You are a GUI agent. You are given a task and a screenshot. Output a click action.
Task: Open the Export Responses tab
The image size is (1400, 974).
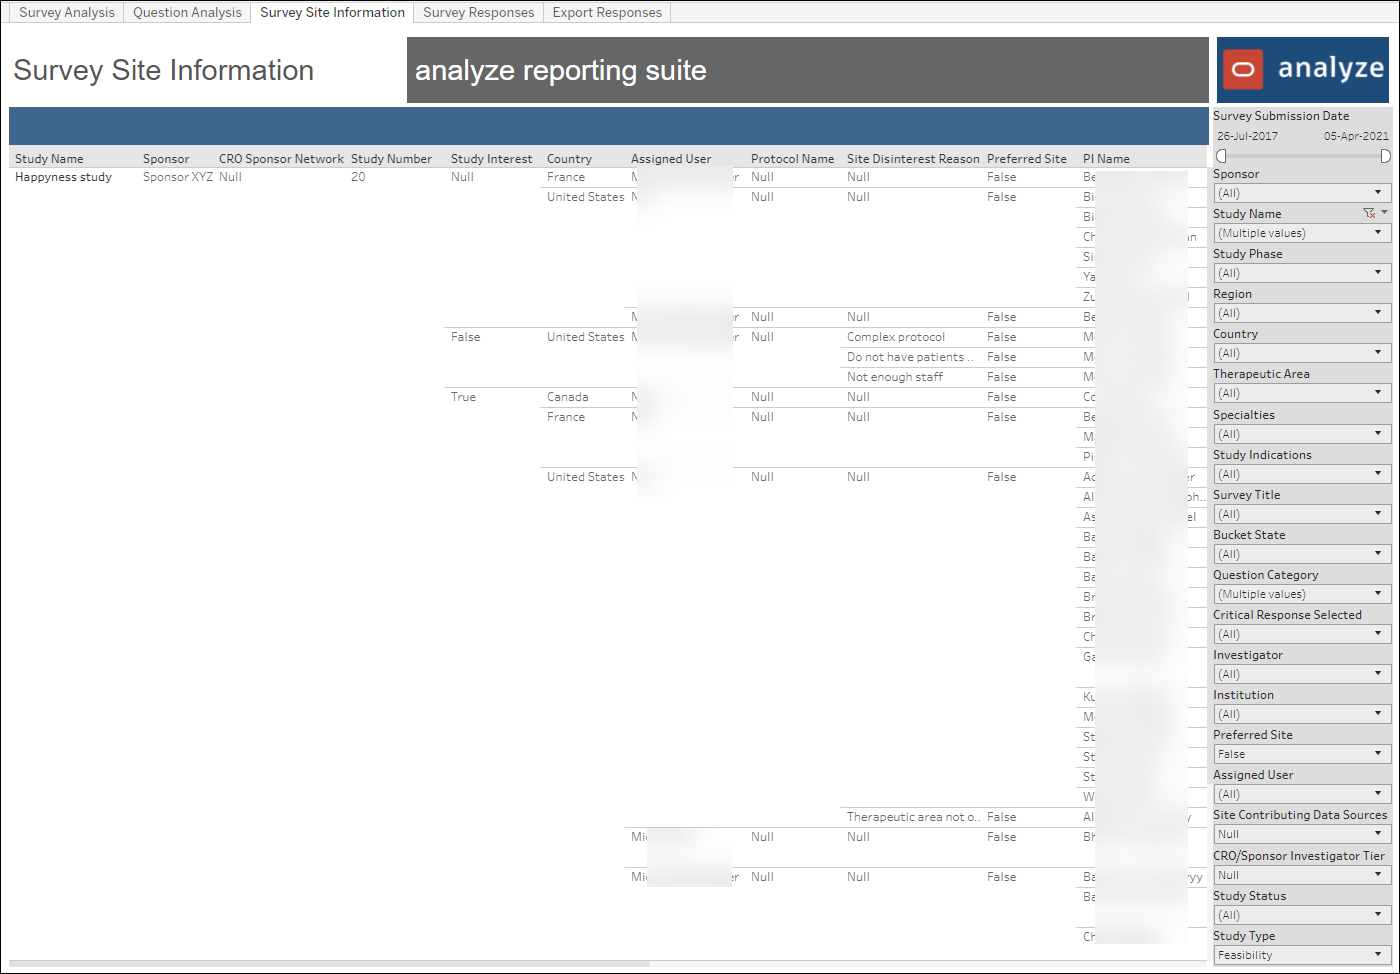[x=607, y=12]
